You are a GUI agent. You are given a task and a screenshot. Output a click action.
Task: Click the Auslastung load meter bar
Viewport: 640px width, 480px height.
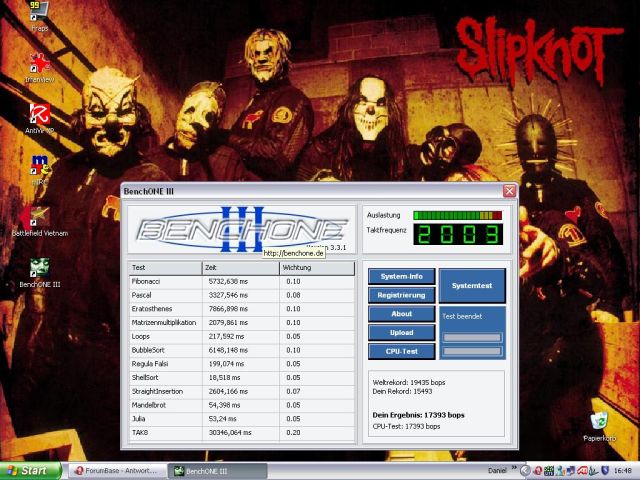tap(457, 215)
